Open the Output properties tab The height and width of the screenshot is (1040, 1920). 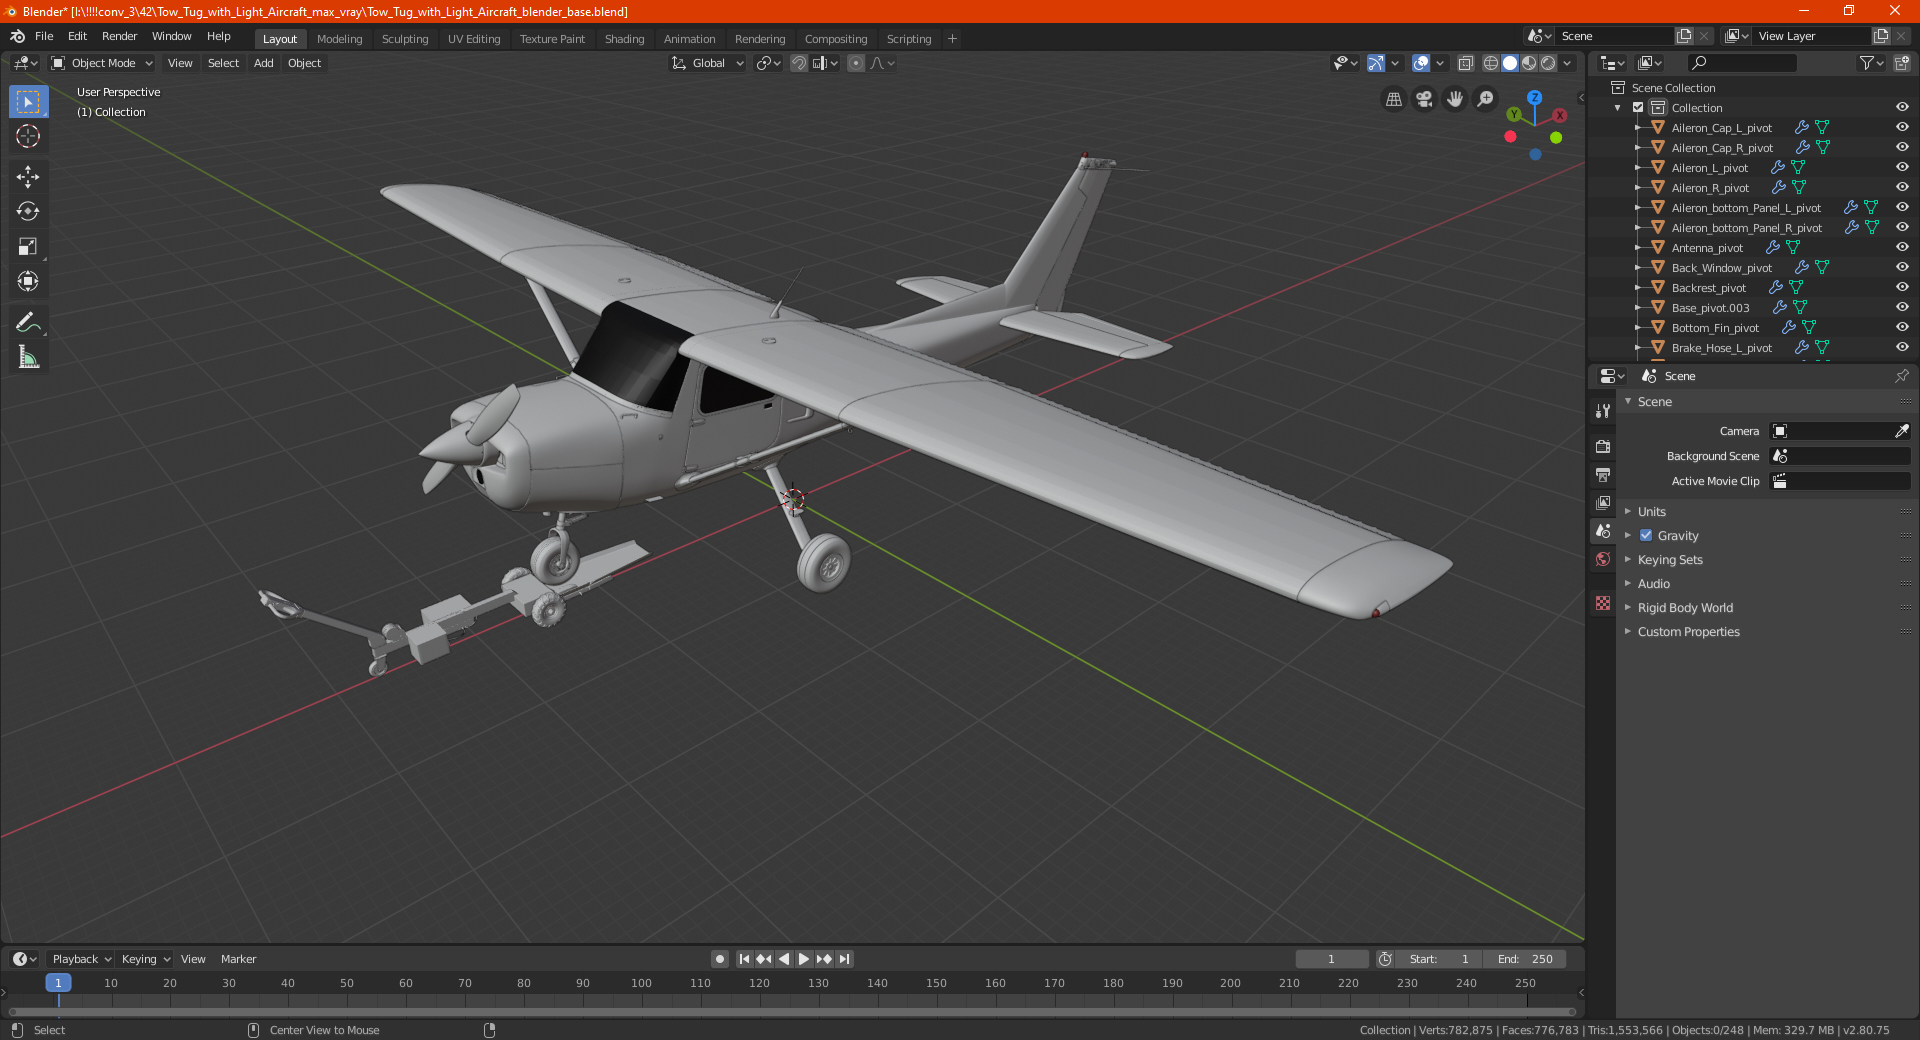pos(1603,474)
